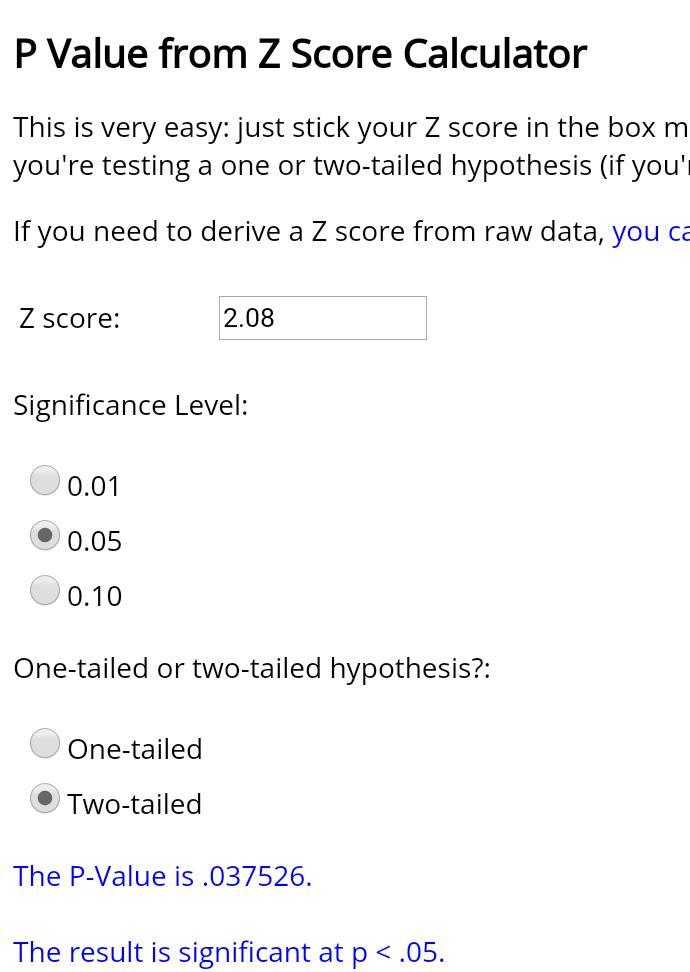Choose the Two-tailed hypothesis radio button

[x=45, y=799]
